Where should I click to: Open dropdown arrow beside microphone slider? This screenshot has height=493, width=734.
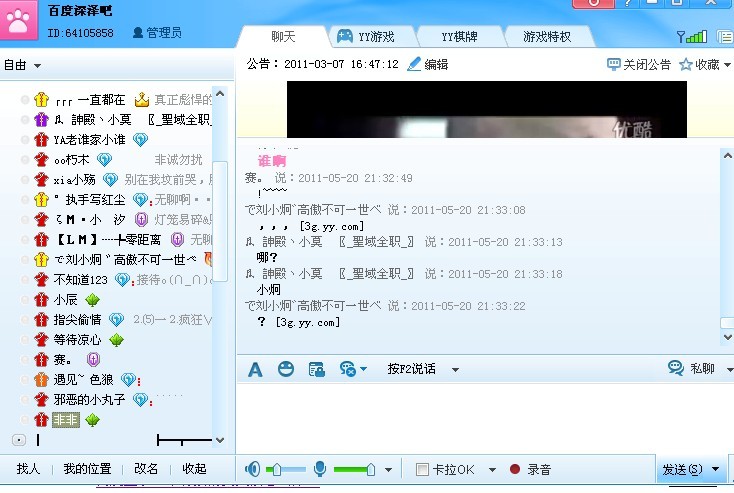[x=389, y=470]
